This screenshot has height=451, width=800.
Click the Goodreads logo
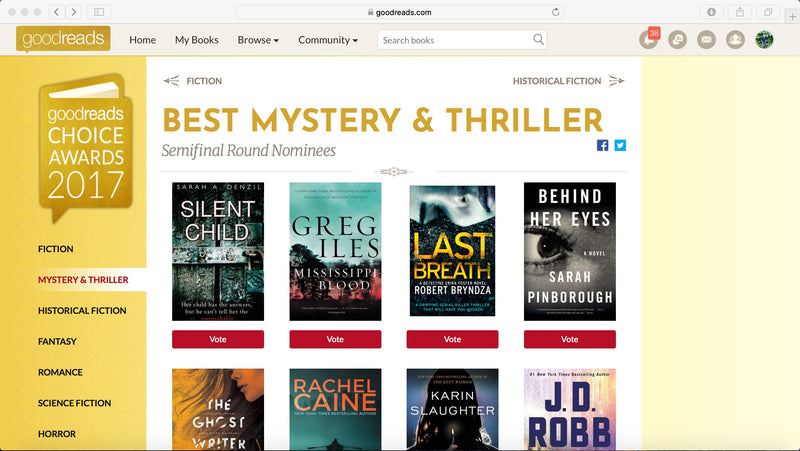tap(63, 39)
